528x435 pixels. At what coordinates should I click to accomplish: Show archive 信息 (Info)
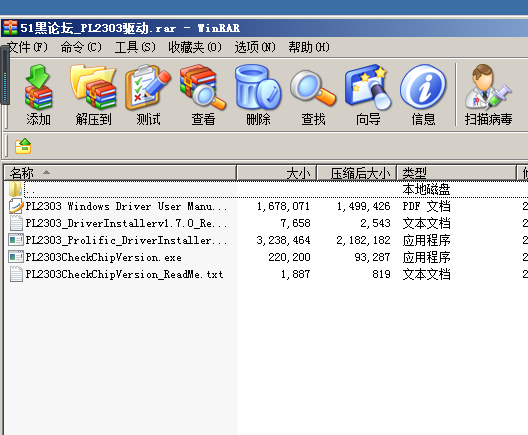coord(423,94)
